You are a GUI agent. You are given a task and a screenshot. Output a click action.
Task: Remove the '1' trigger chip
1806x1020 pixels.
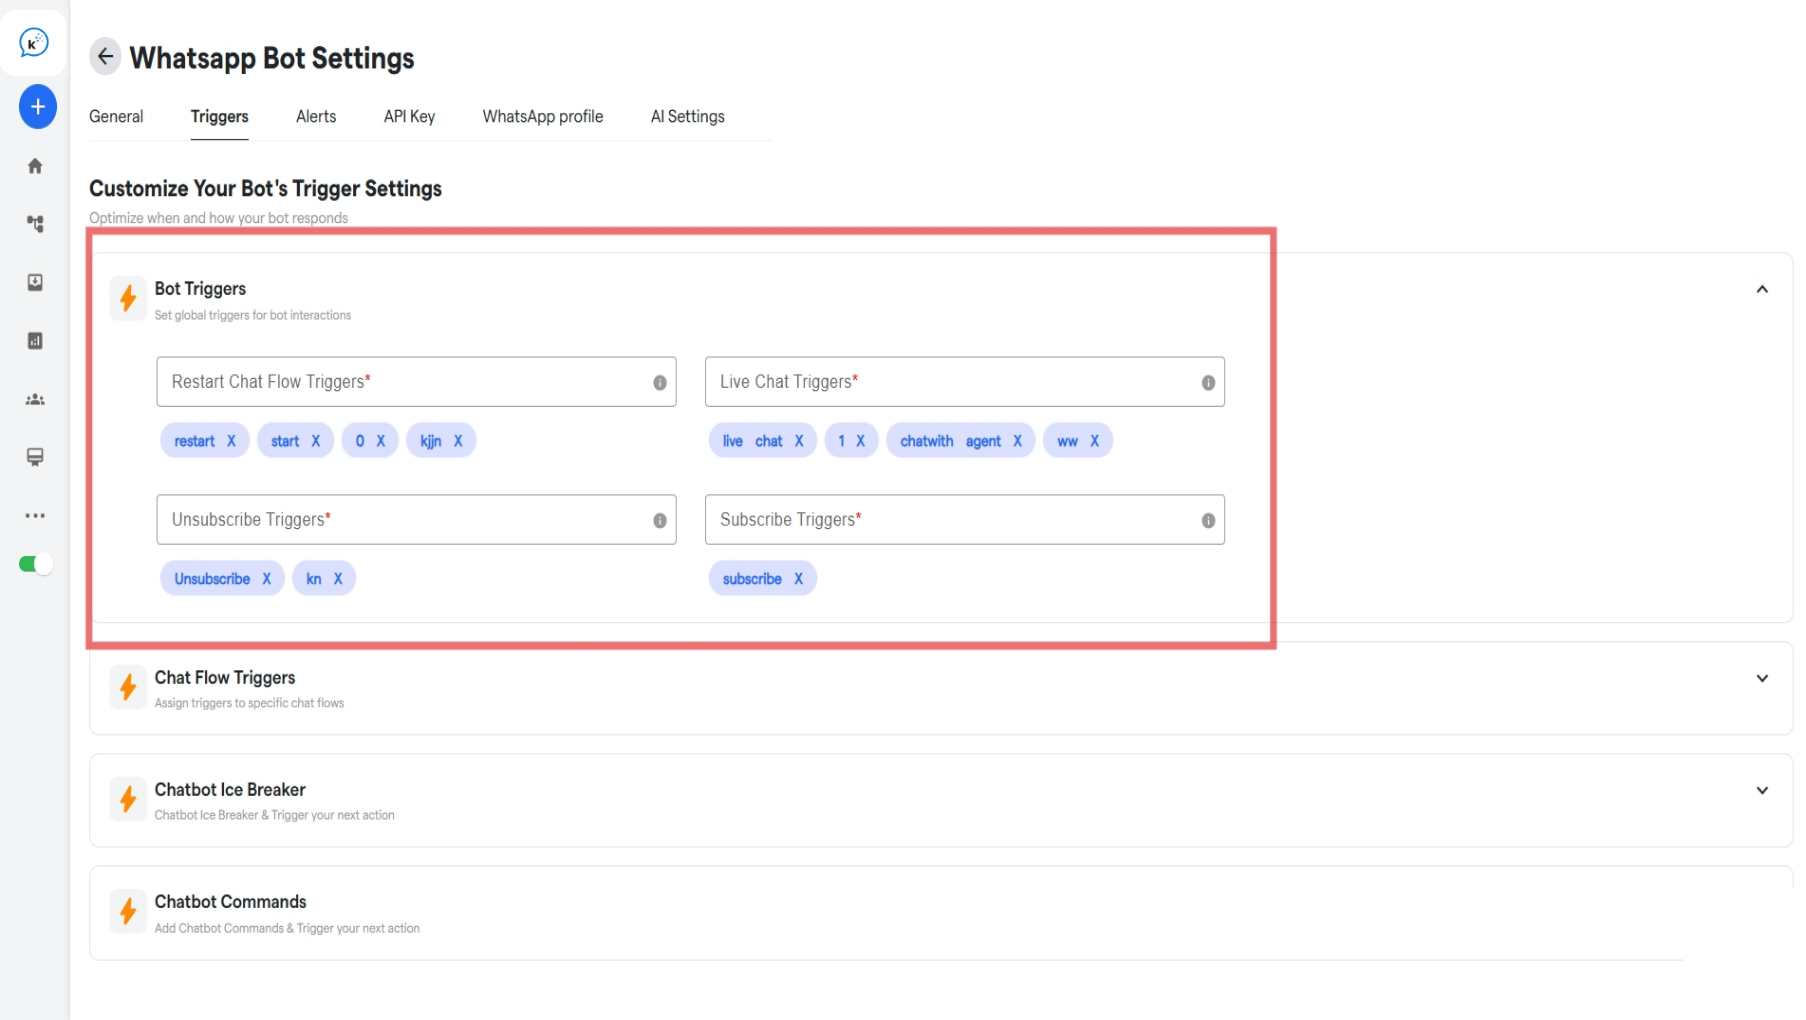click(860, 441)
